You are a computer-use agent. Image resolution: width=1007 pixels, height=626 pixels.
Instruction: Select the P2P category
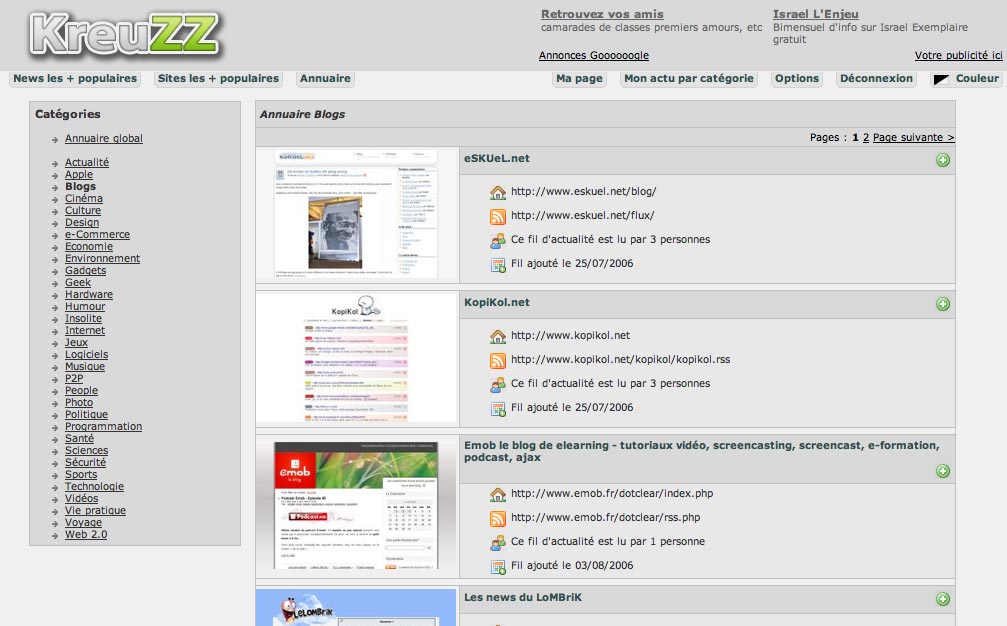point(74,378)
